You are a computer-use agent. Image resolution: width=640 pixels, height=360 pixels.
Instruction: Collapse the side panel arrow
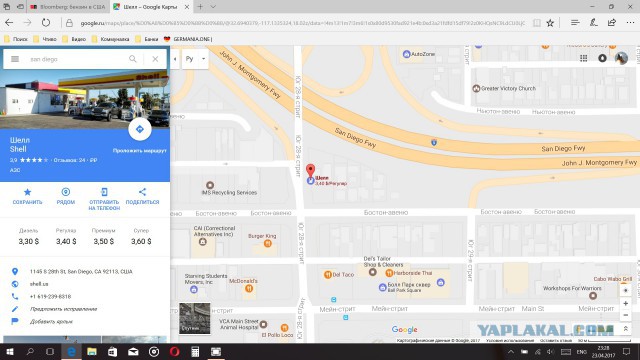(x=175, y=59)
